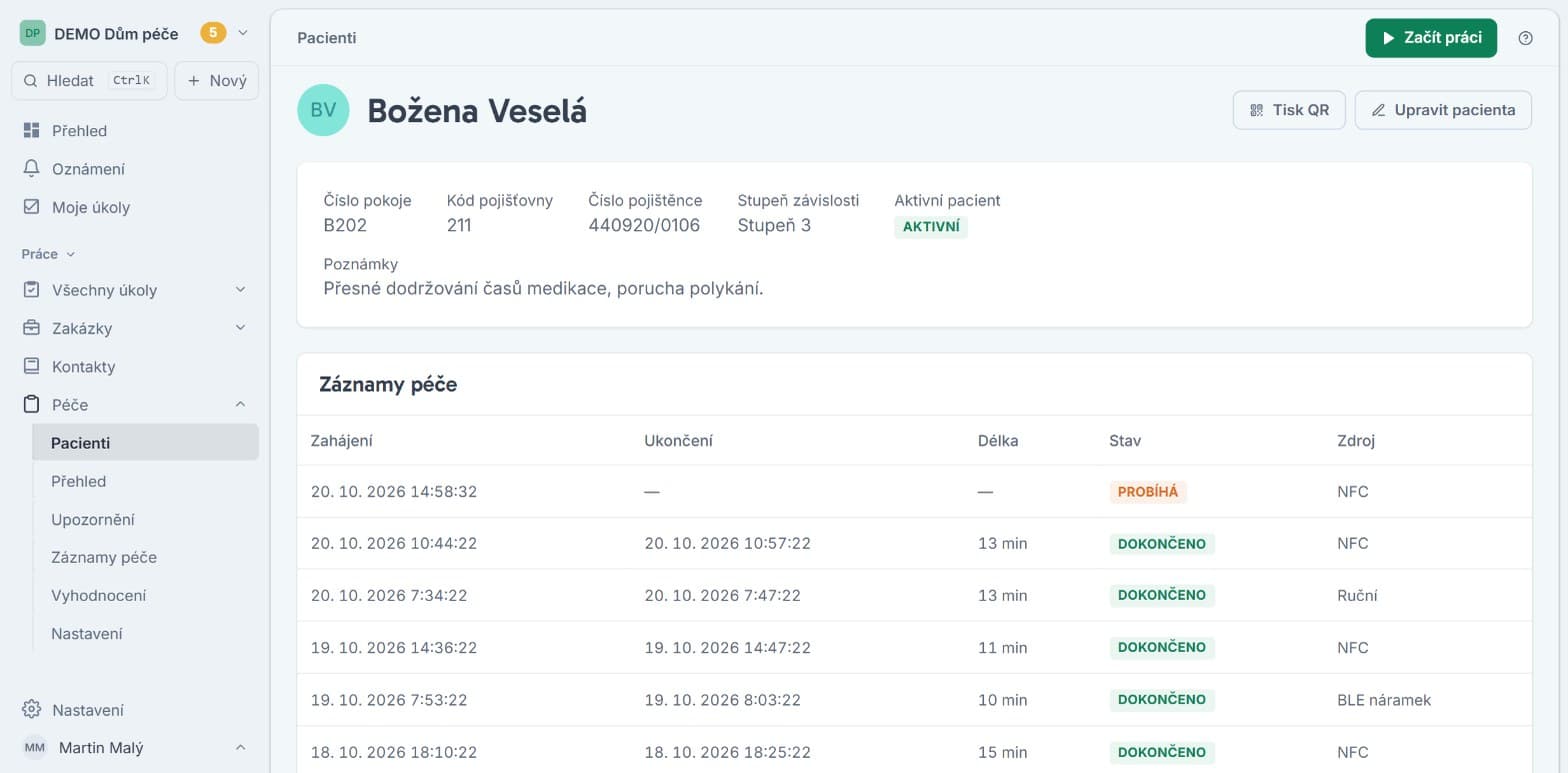Expand the Všechny úkoly chevron

[240, 290]
